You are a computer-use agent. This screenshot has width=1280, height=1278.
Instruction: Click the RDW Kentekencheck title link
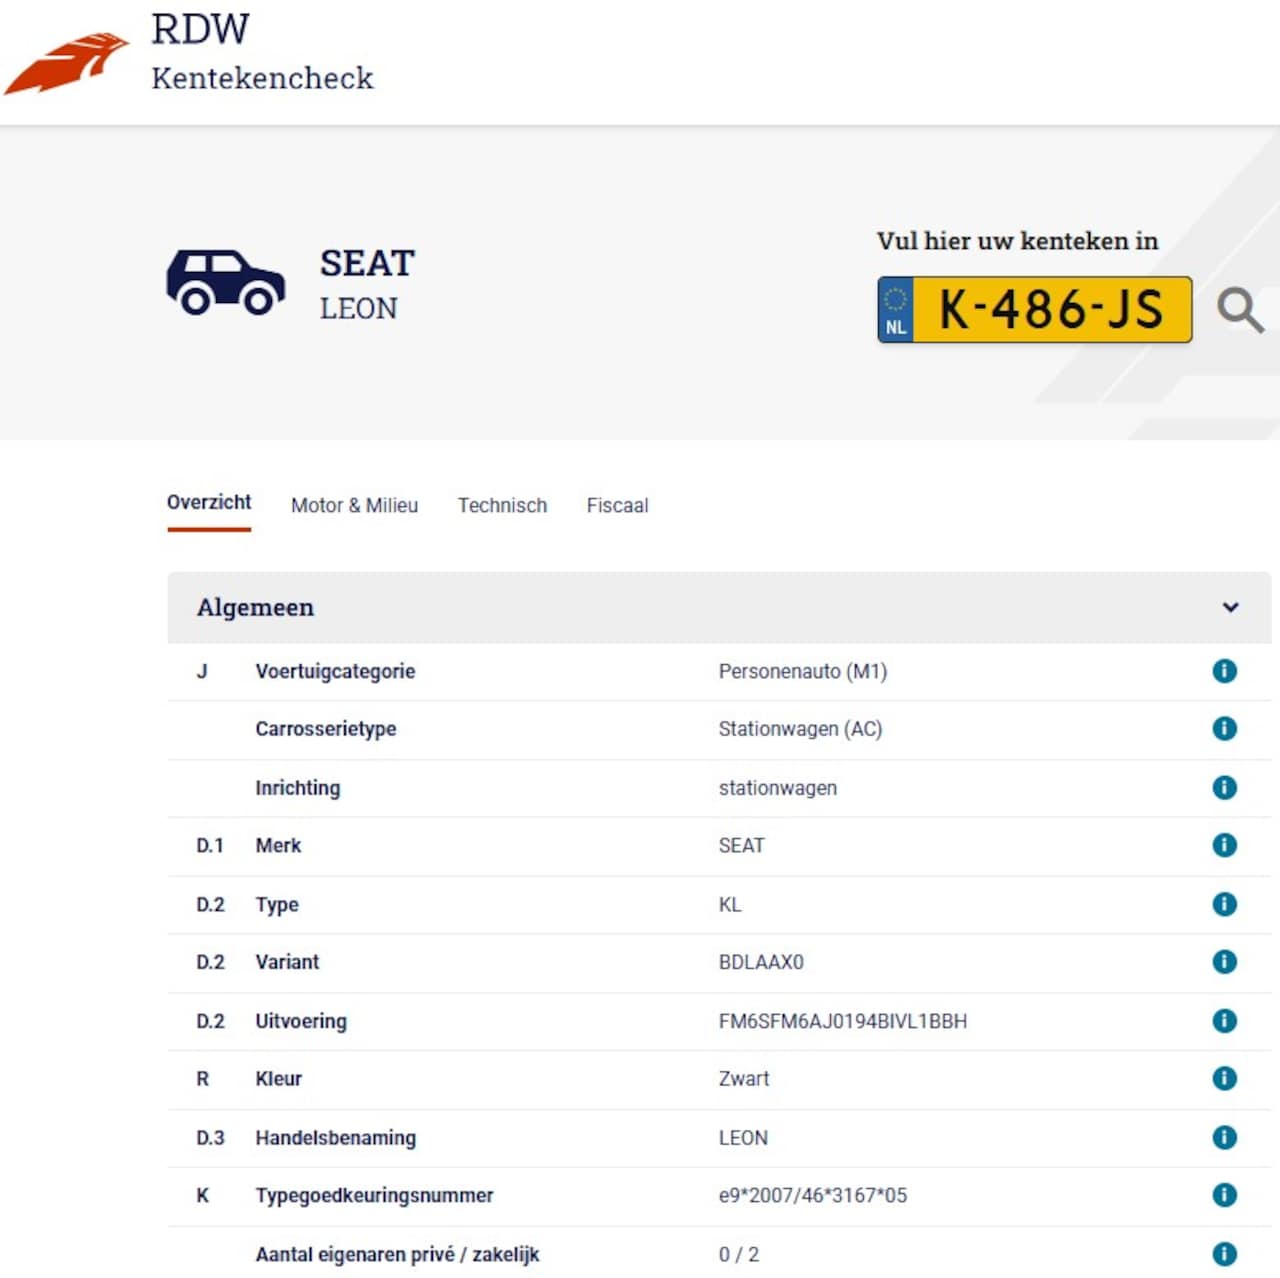point(261,54)
